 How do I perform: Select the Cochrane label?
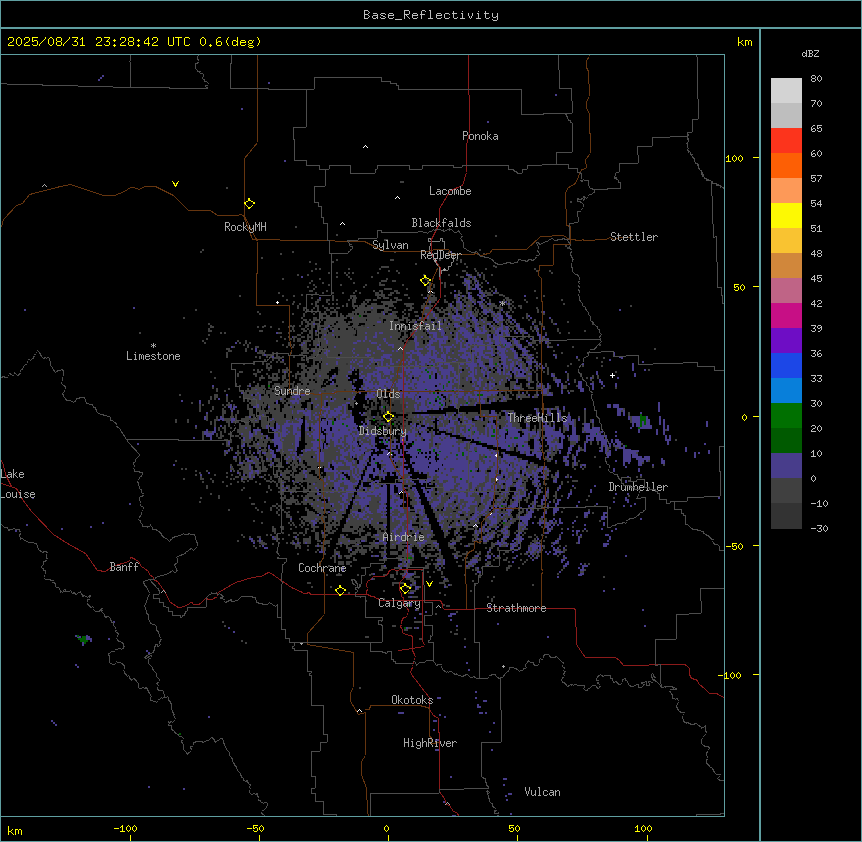click(x=322, y=568)
